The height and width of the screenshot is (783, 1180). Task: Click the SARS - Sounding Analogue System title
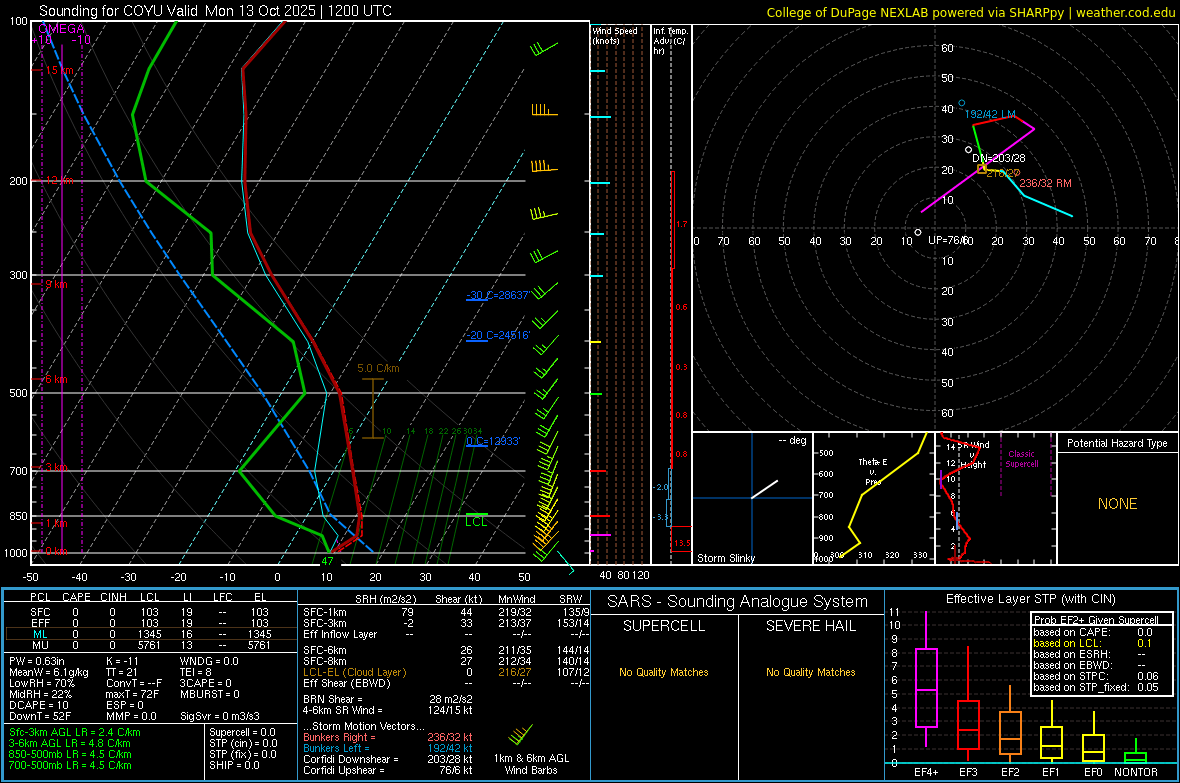pyautogui.click(x=738, y=602)
